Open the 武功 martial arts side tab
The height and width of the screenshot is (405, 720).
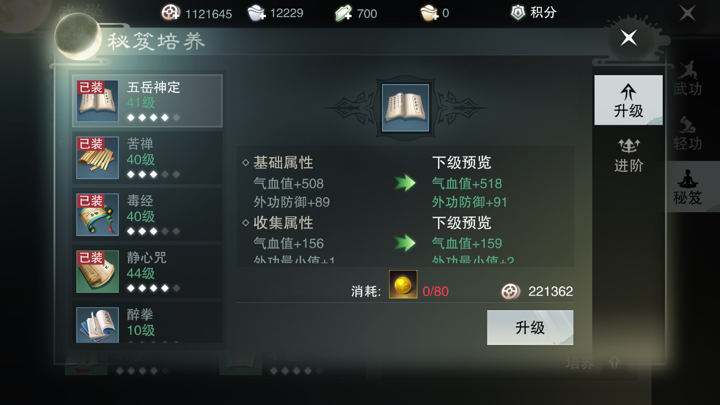[687, 79]
